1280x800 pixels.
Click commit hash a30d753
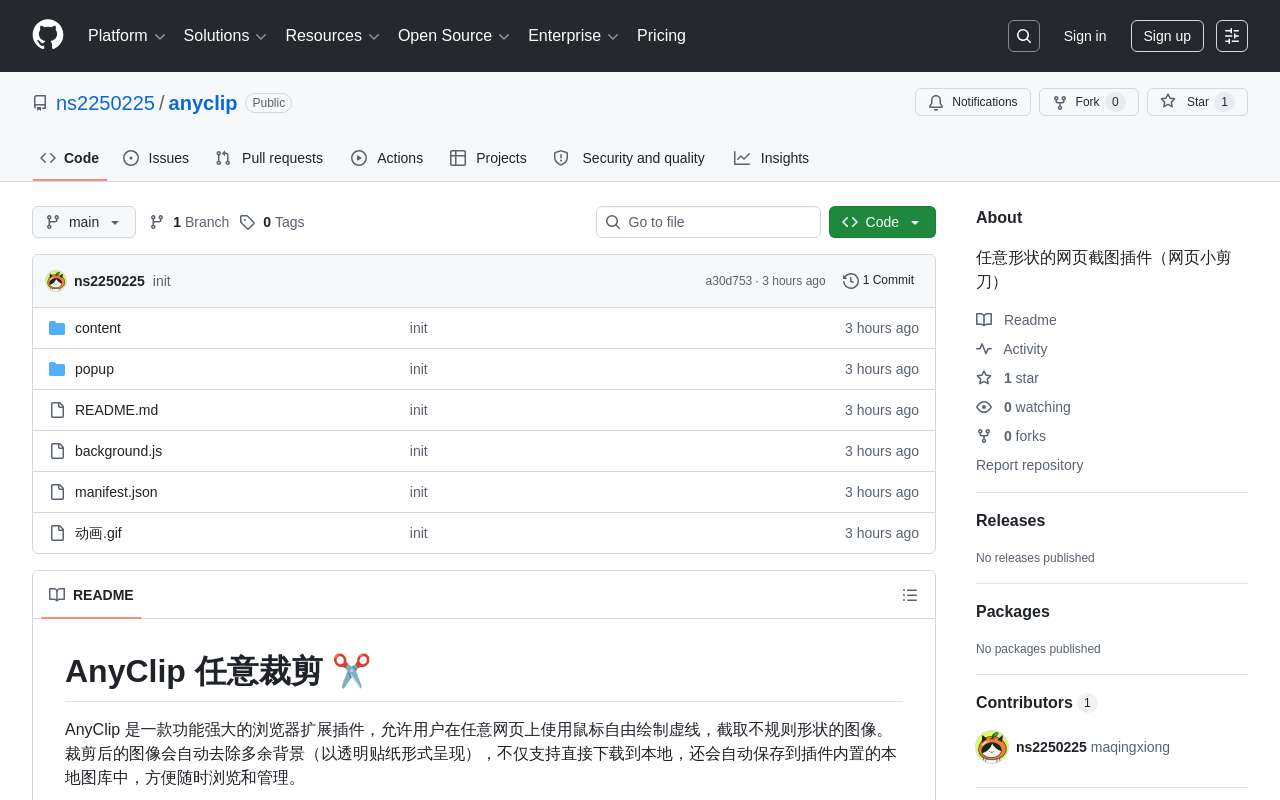coord(729,281)
